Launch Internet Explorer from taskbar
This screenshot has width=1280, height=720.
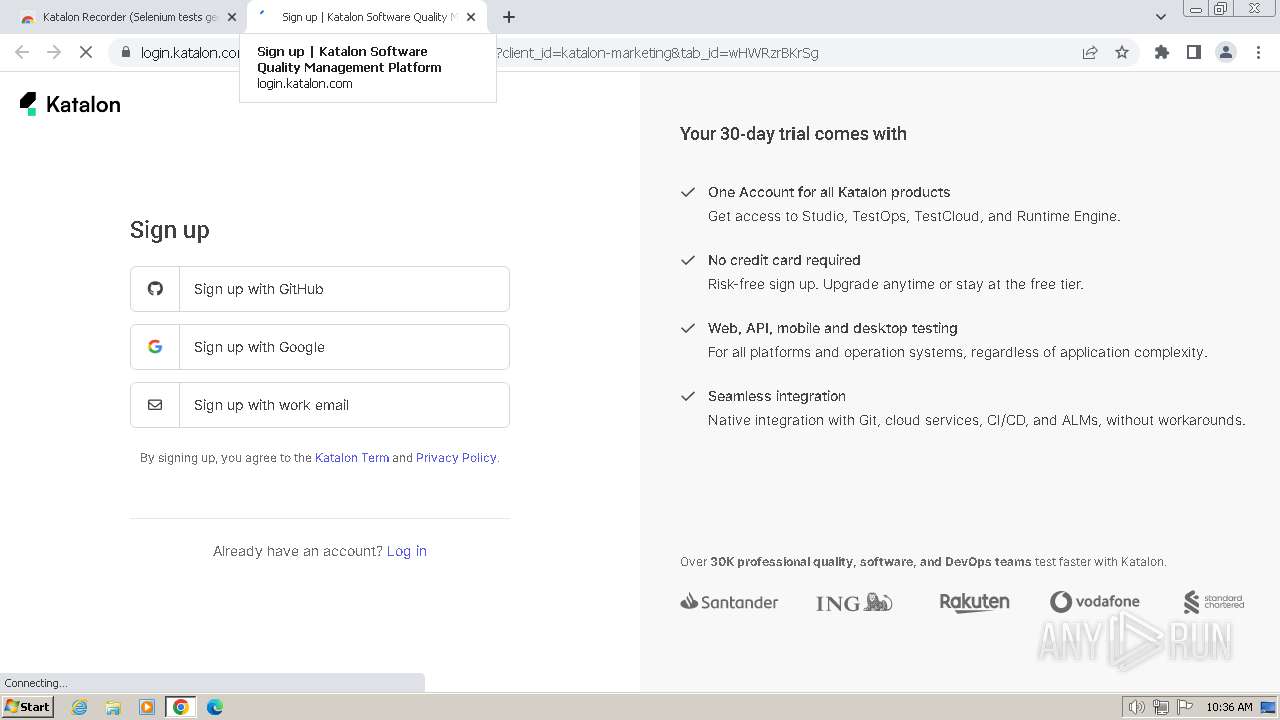(x=79, y=707)
